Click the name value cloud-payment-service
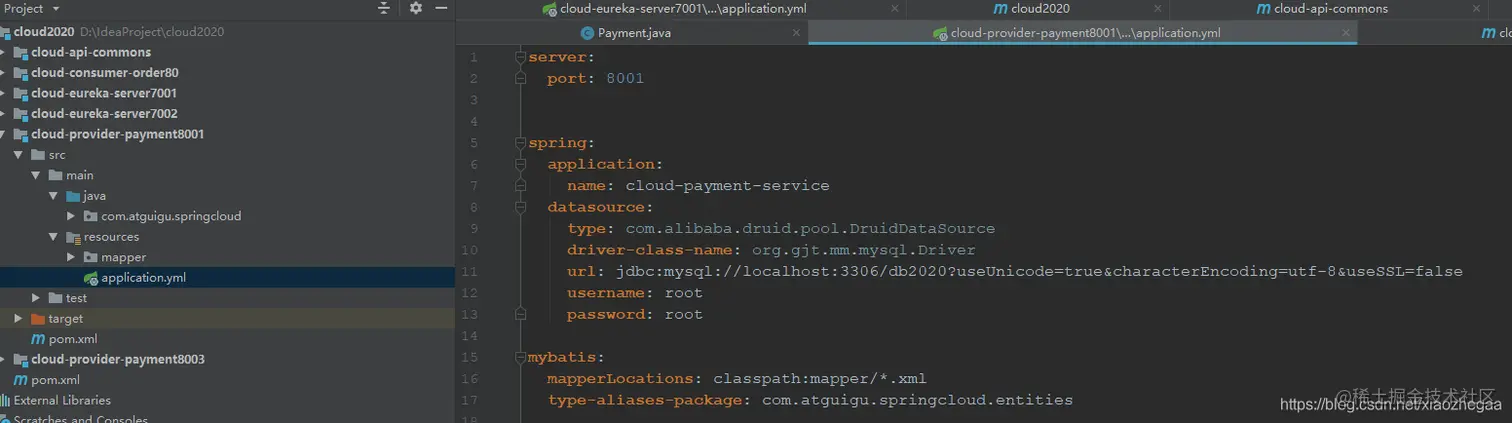Image resolution: width=1512 pixels, height=423 pixels. (727, 186)
